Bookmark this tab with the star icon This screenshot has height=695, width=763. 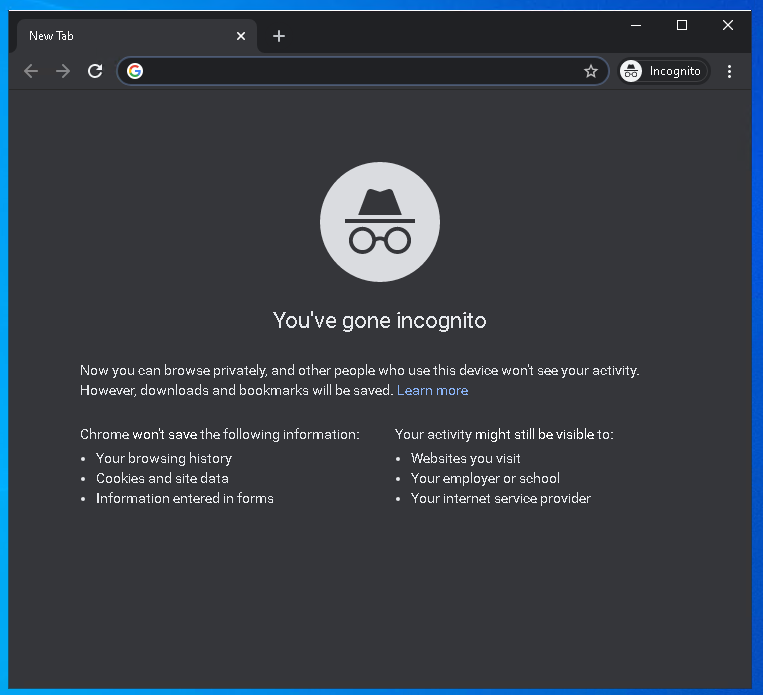coord(591,71)
